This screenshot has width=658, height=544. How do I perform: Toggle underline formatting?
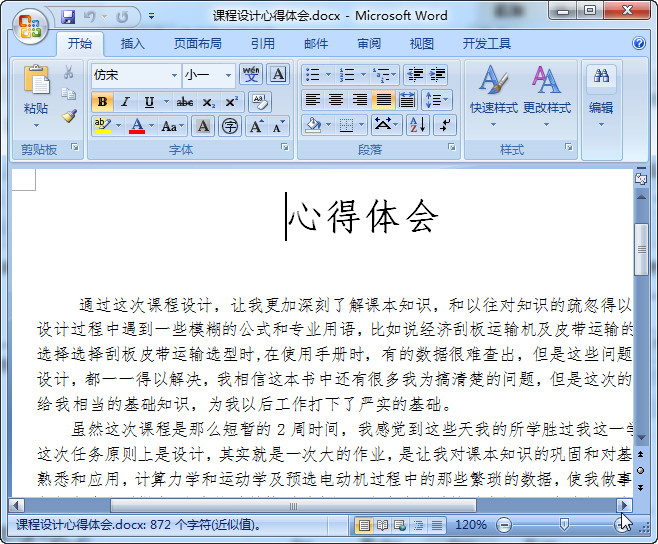[149, 102]
